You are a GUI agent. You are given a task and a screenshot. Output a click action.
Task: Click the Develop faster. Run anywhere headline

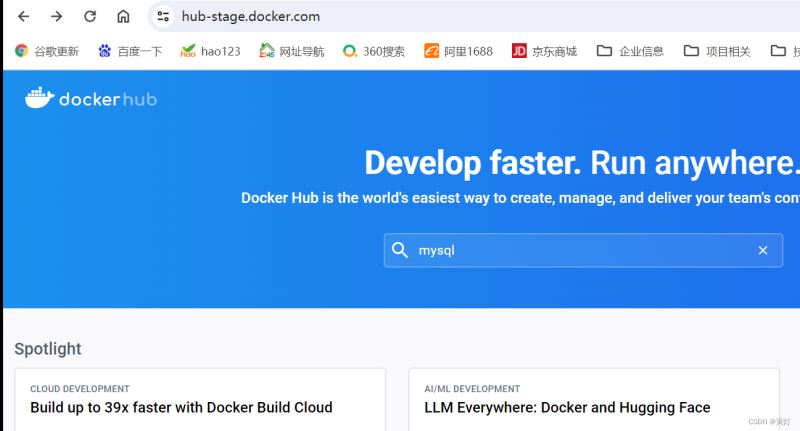tap(582, 163)
